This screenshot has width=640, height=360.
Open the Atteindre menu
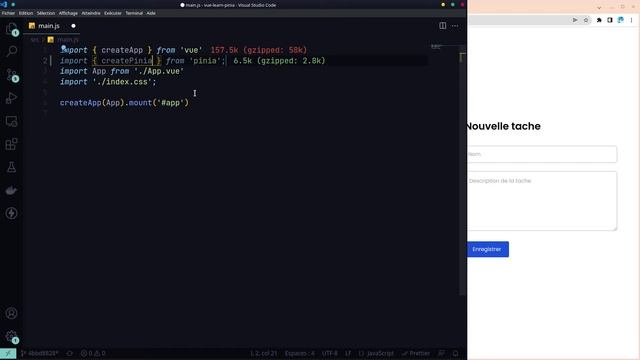click(x=91, y=13)
